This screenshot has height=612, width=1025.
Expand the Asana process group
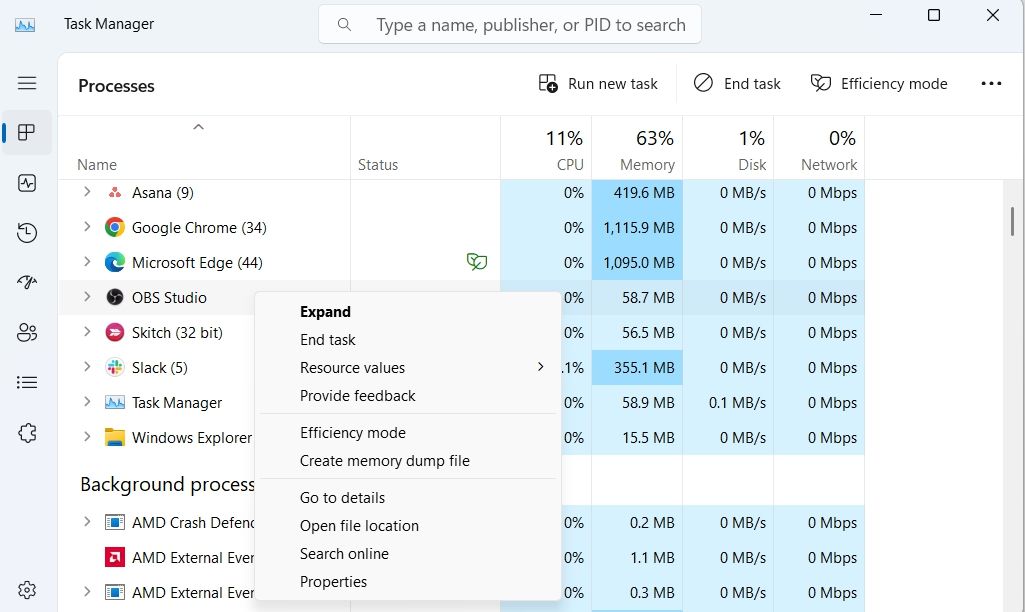pos(87,192)
